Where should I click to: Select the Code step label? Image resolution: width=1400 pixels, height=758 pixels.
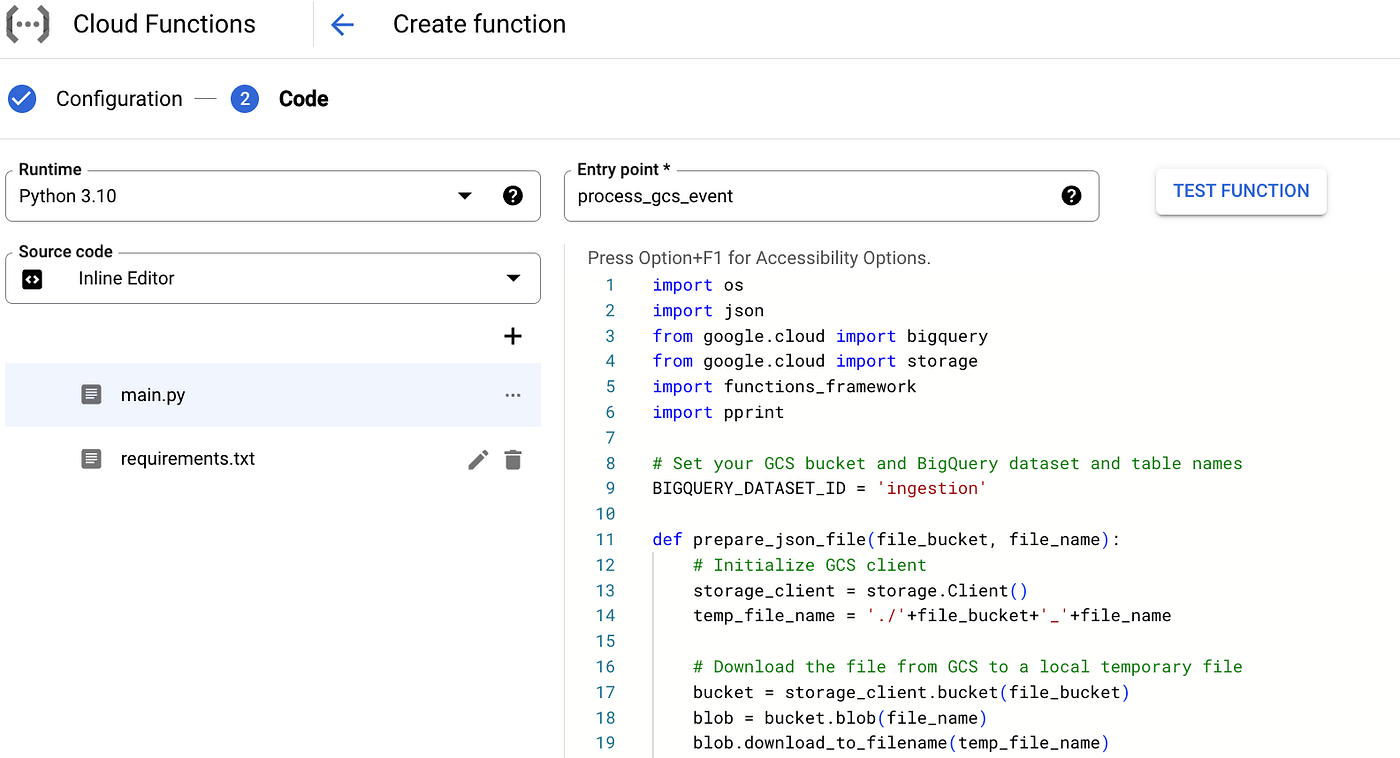[304, 99]
